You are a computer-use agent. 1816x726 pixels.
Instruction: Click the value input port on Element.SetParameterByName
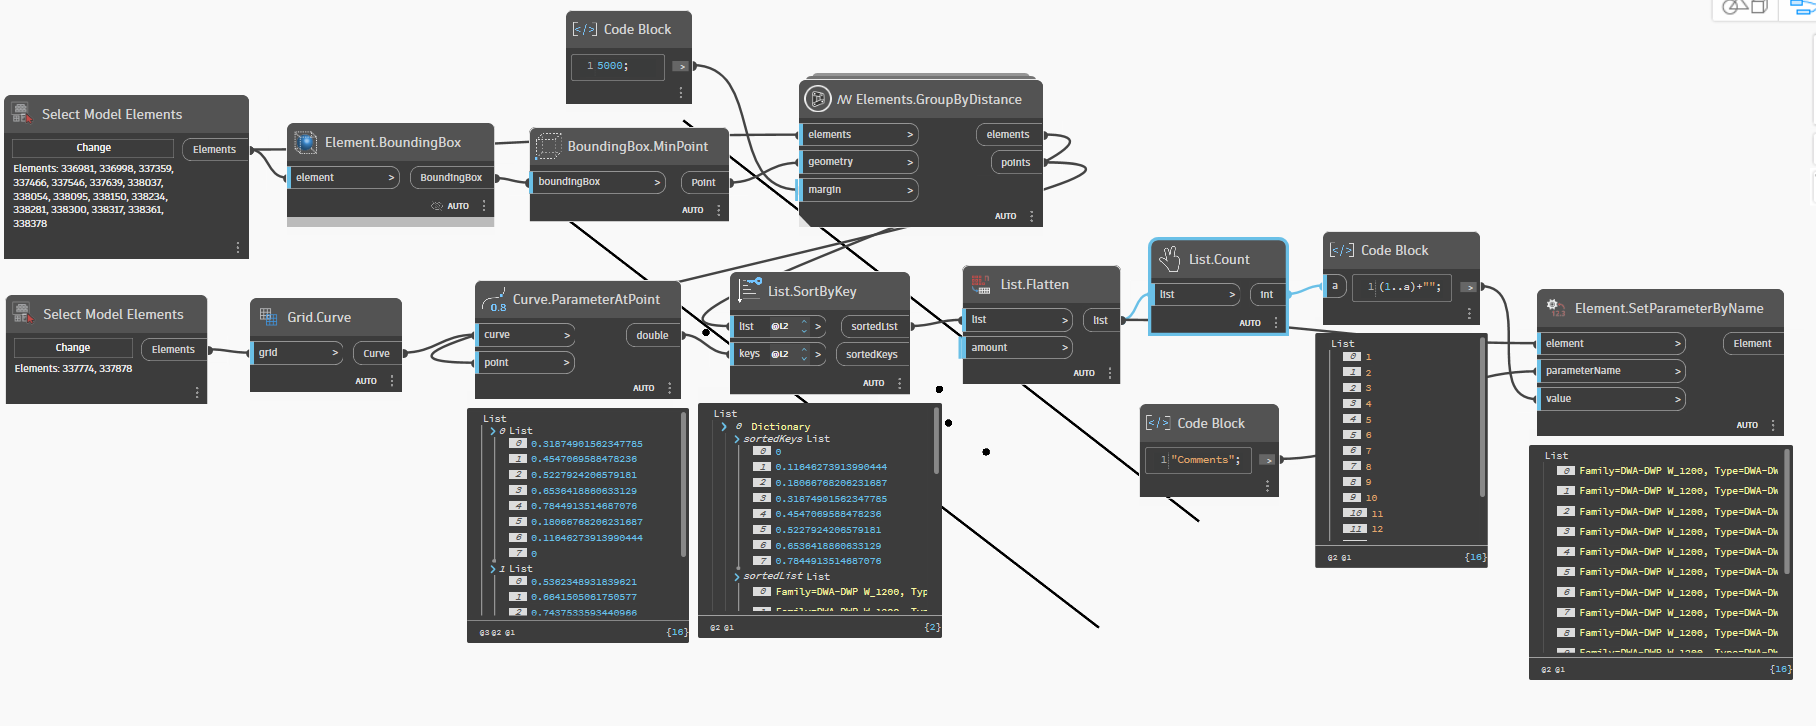(1610, 399)
